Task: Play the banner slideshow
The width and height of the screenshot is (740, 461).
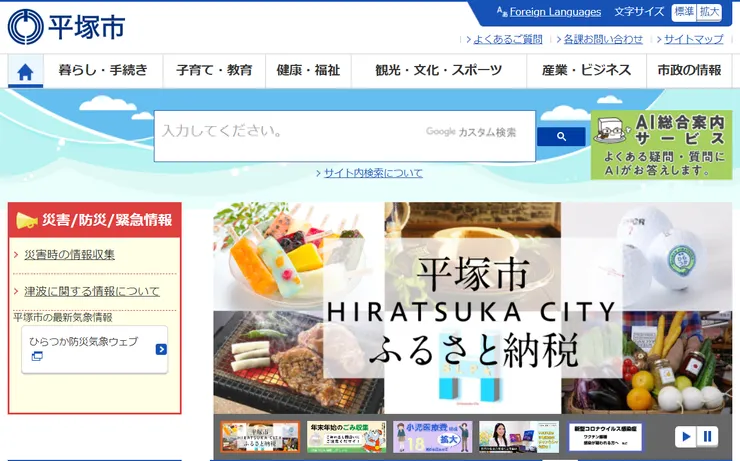Action: [685, 436]
